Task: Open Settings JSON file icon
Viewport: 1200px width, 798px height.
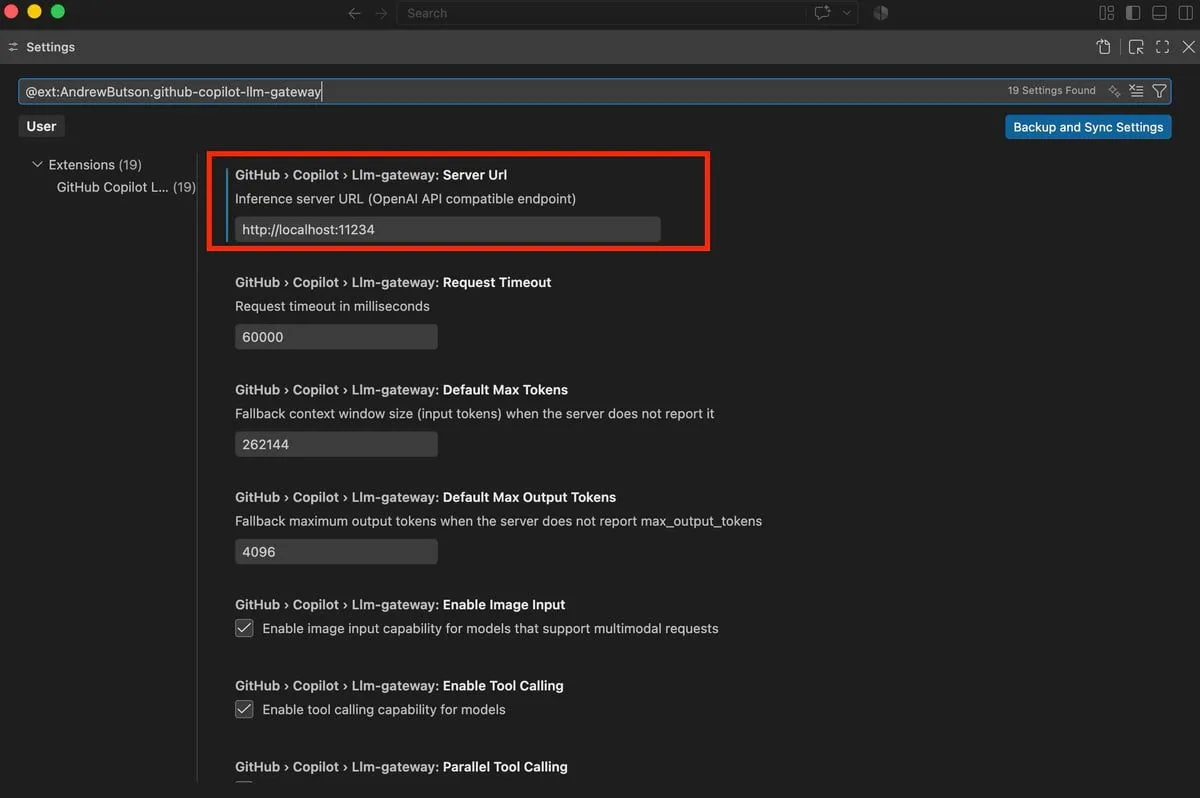Action: click(x=1104, y=47)
